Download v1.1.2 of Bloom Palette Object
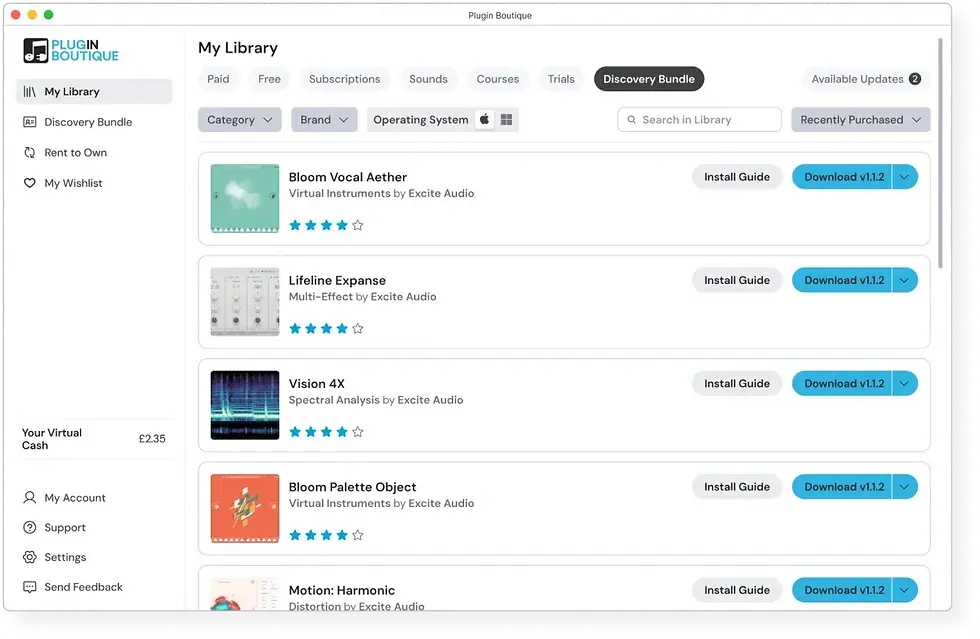This screenshot has width=980, height=639. pyautogui.click(x=842, y=486)
